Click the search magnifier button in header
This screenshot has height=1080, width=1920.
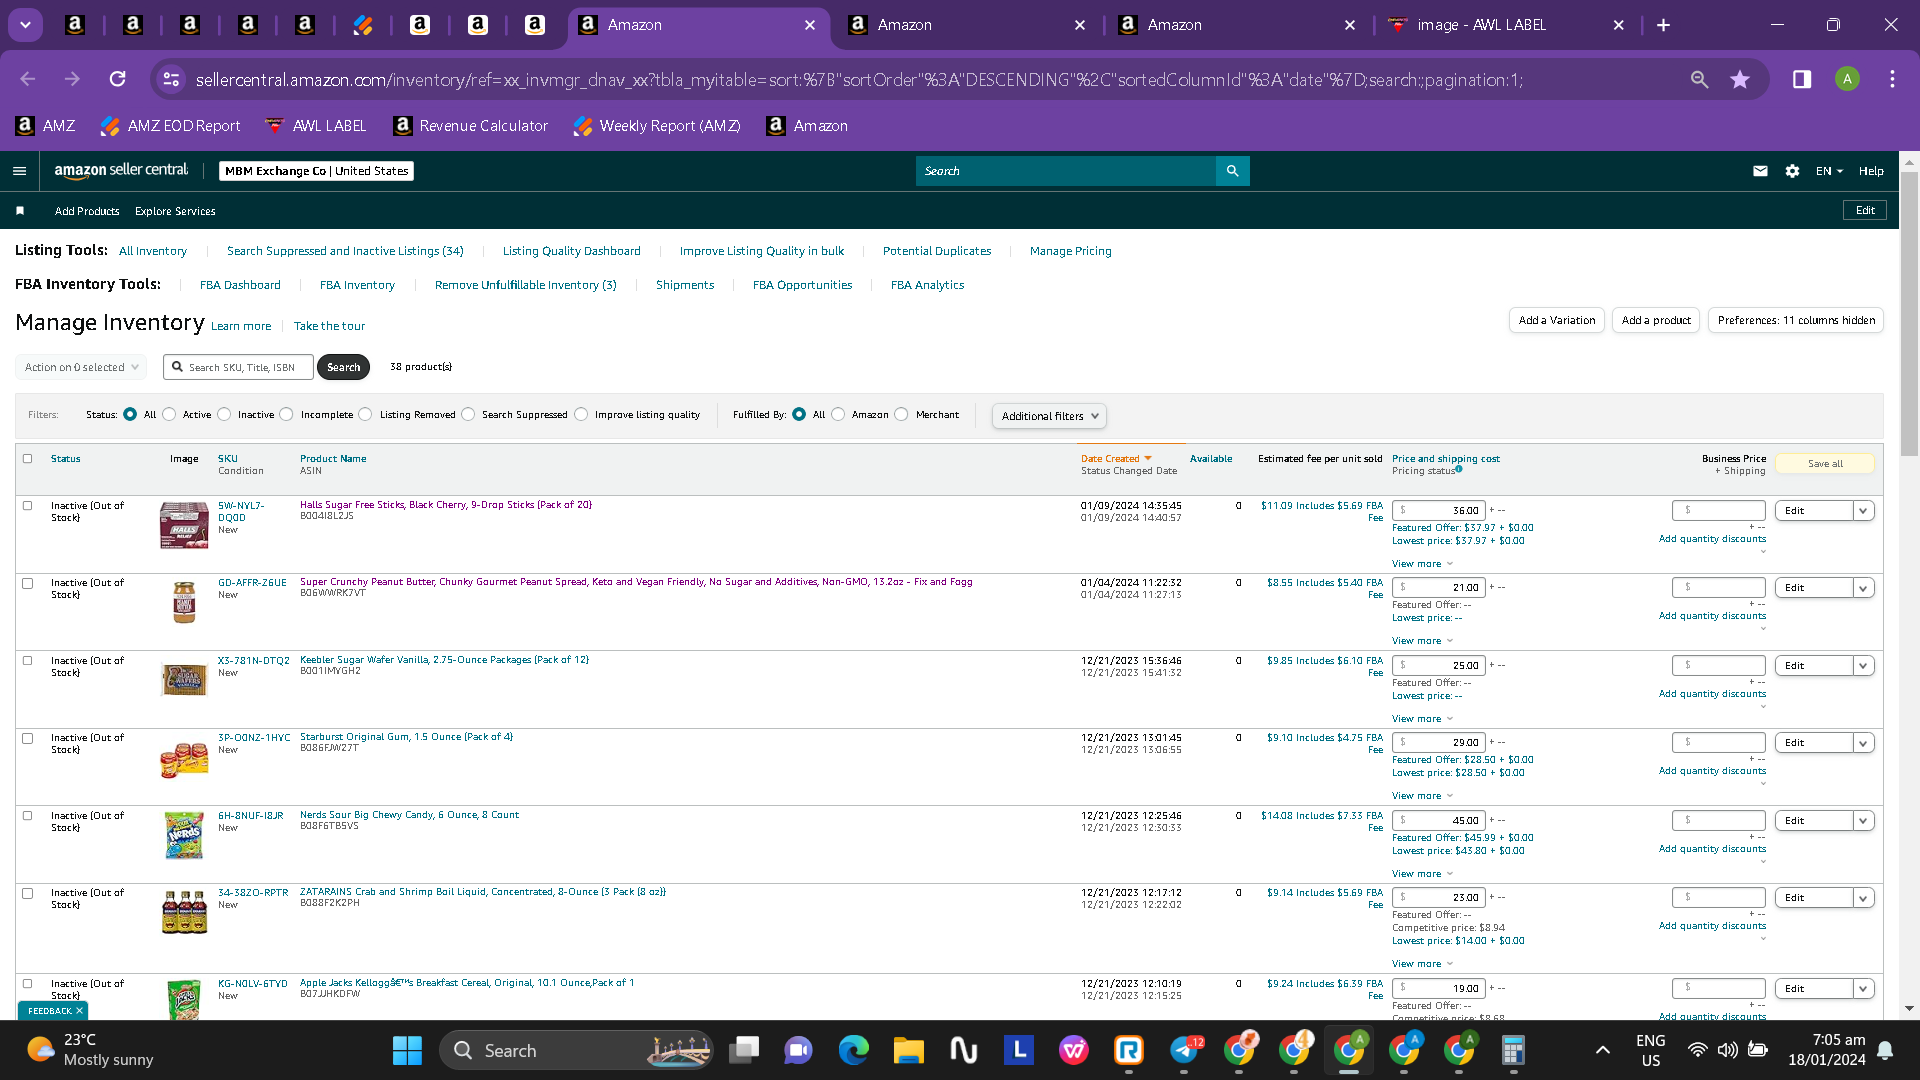1232,171
